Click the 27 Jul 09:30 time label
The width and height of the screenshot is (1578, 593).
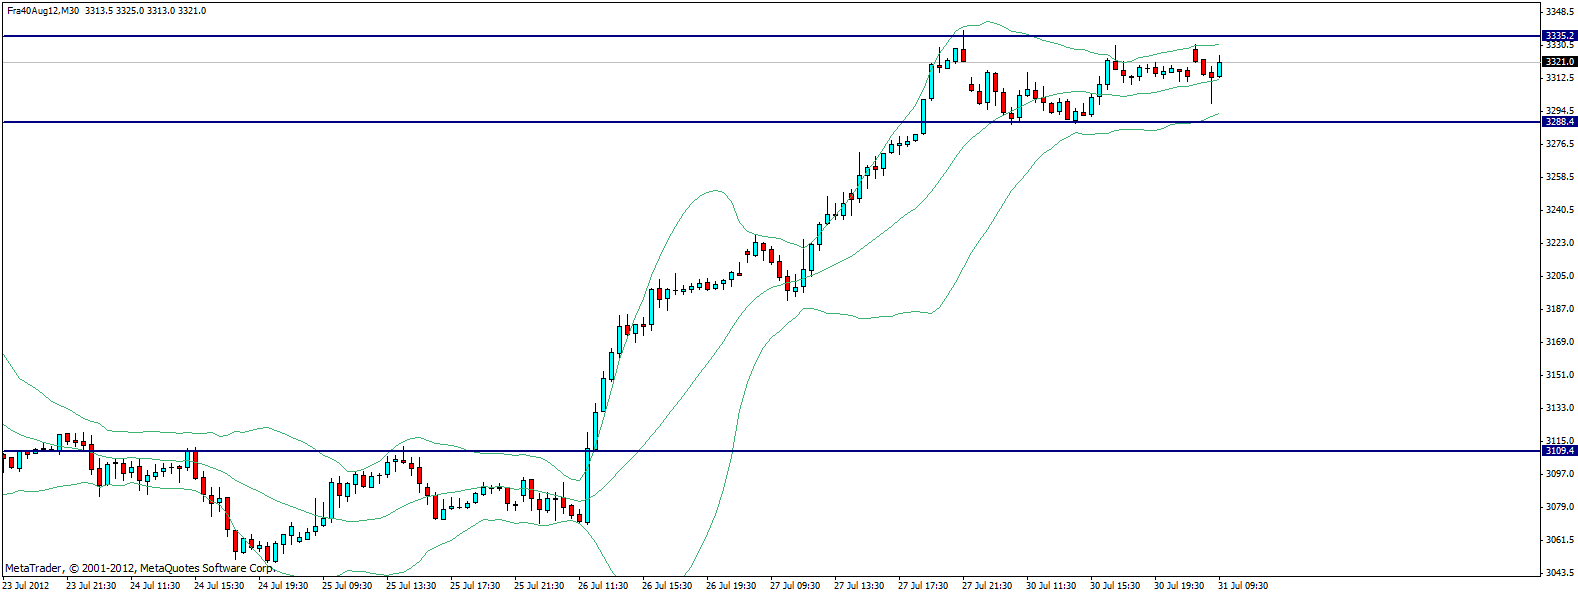point(795,586)
